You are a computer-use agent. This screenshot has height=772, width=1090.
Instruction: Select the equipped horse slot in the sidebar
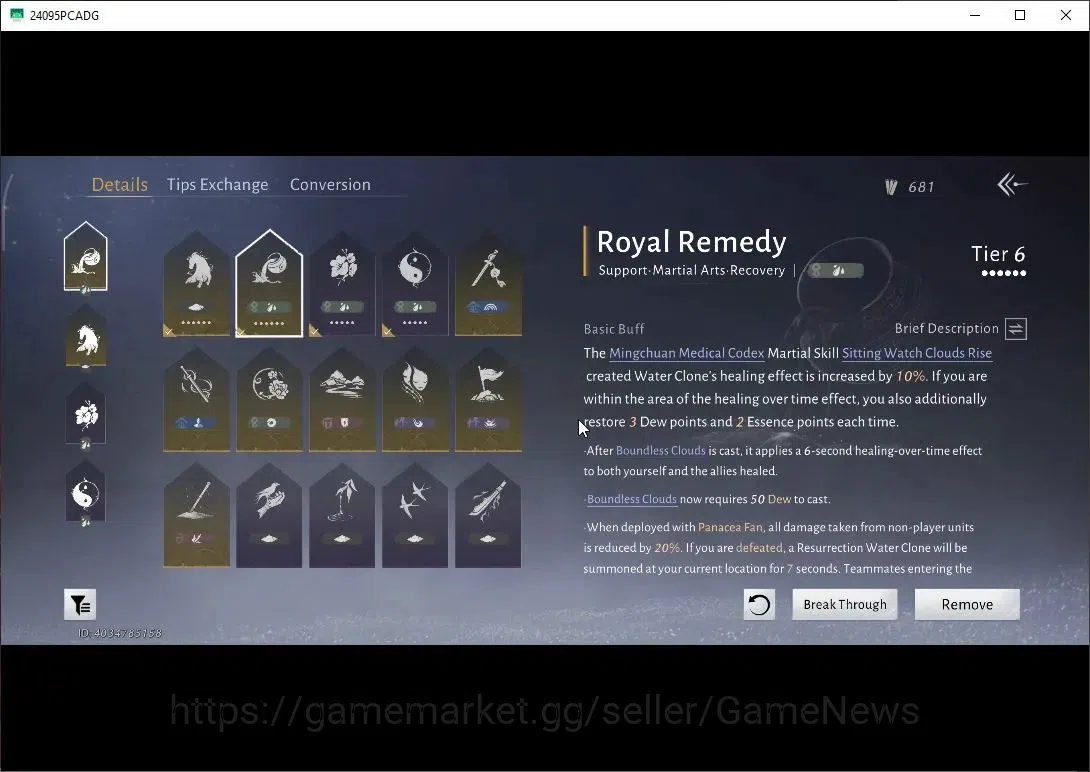86,338
